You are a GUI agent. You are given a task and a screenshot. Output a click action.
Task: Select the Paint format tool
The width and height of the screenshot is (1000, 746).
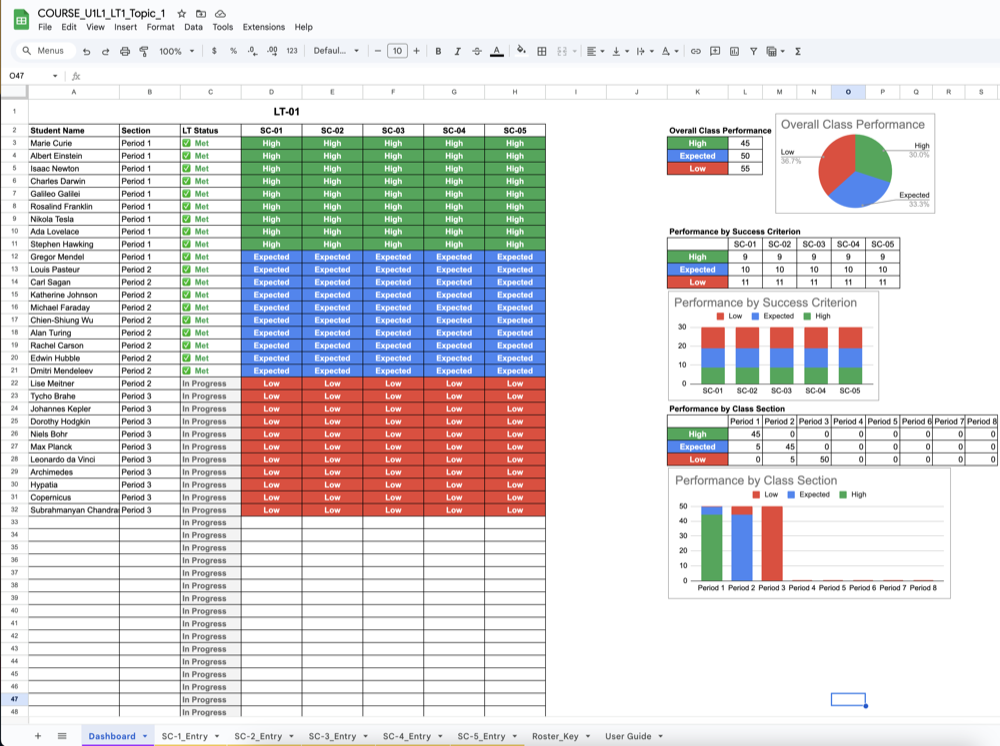pyautogui.click(x=144, y=51)
